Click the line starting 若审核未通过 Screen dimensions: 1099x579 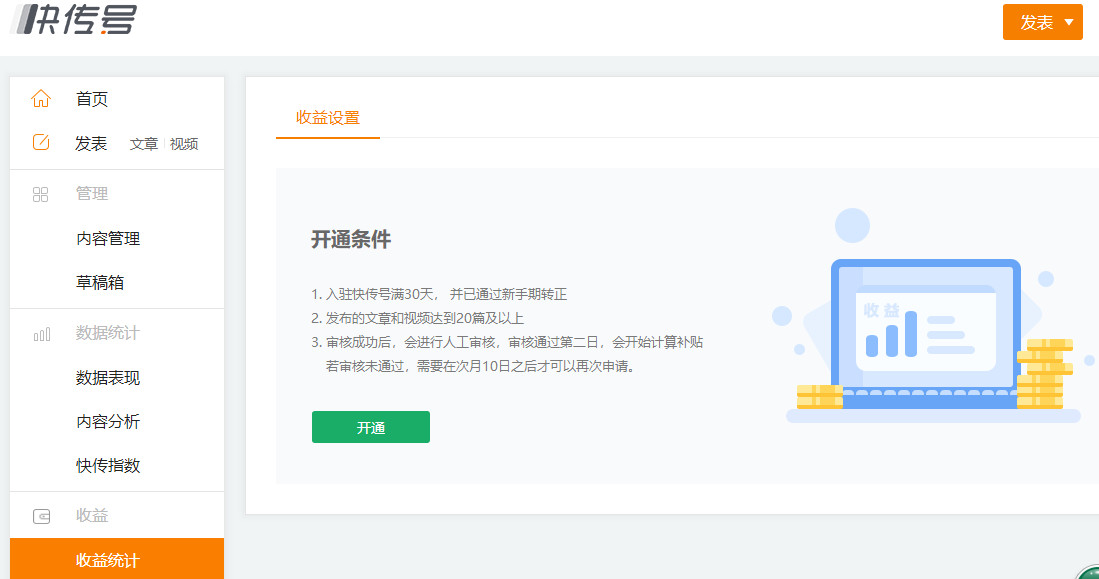(482, 366)
